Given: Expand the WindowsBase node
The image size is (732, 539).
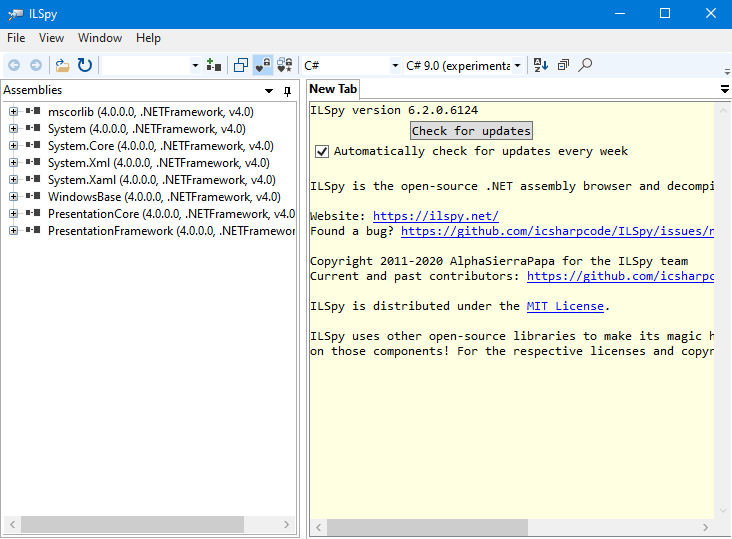Looking at the screenshot, I should click(14, 196).
